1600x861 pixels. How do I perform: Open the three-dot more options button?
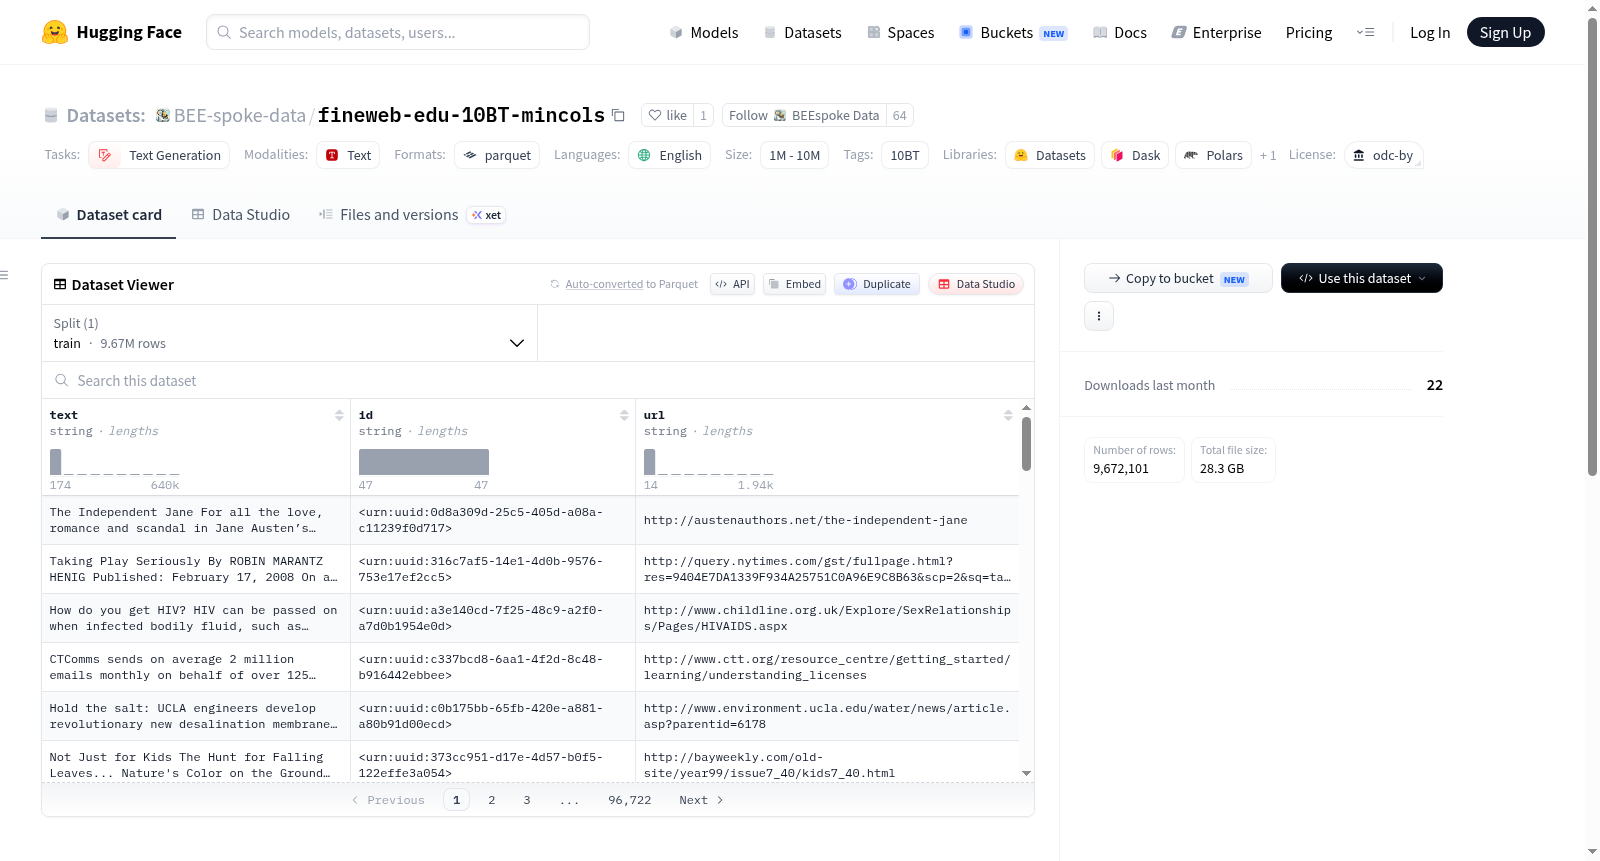coord(1099,316)
